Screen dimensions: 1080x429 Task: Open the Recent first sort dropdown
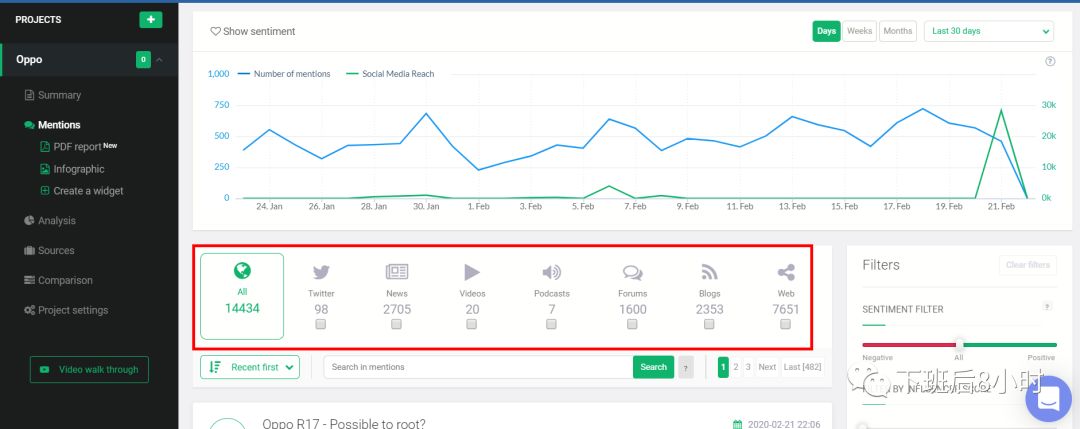coord(250,367)
